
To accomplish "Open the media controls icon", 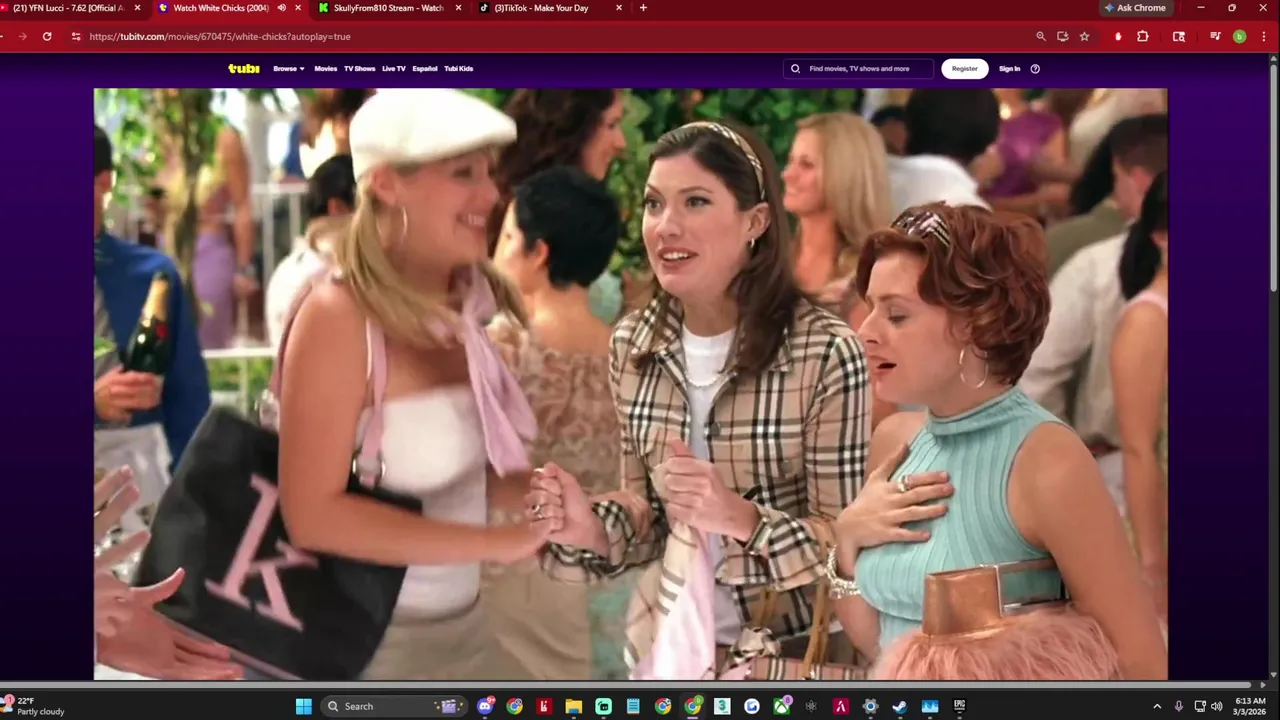I will [1215, 36].
